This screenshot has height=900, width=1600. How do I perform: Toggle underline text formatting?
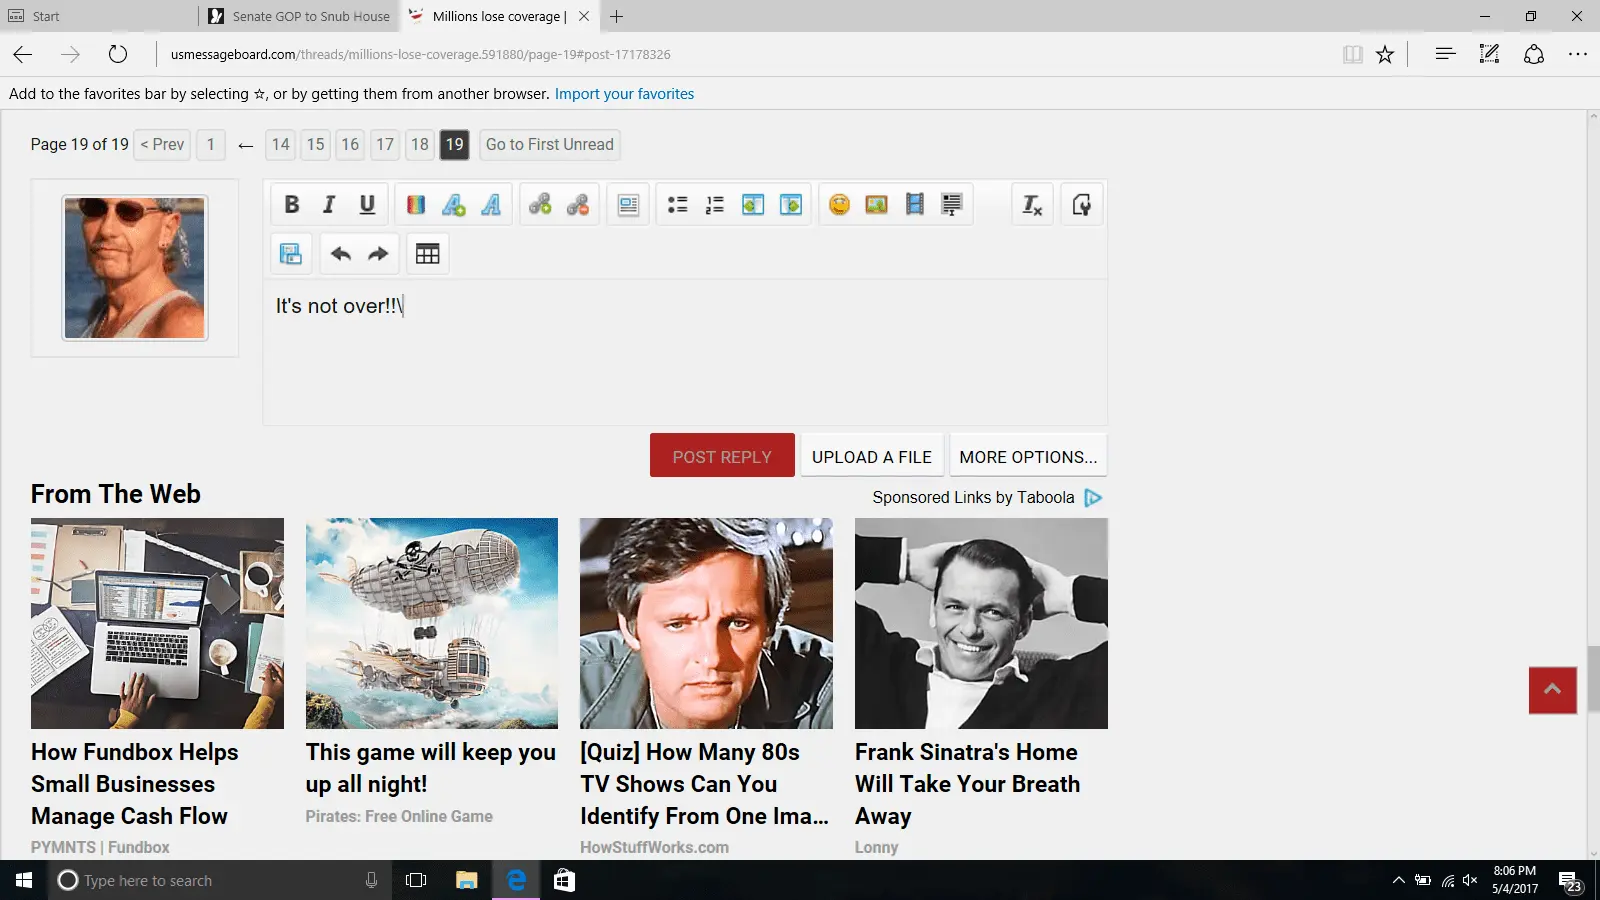[367, 205]
